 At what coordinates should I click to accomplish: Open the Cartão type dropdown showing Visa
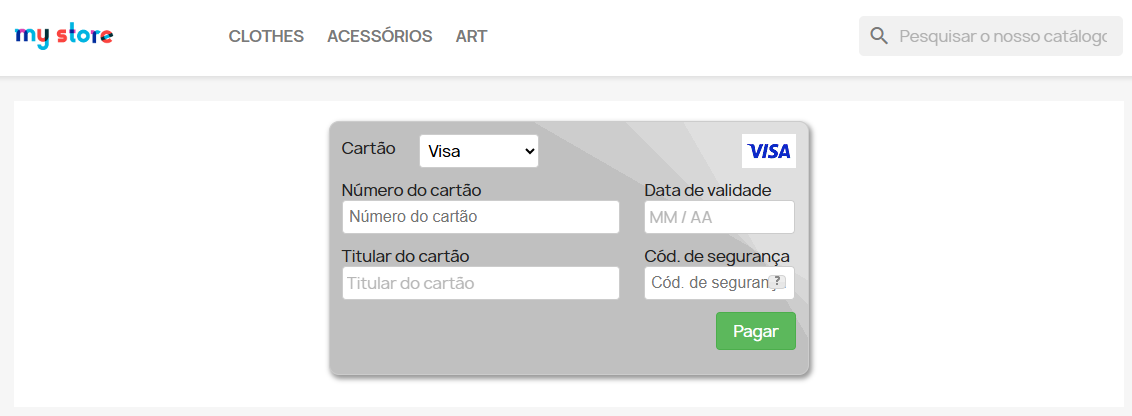(x=478, y=151)
